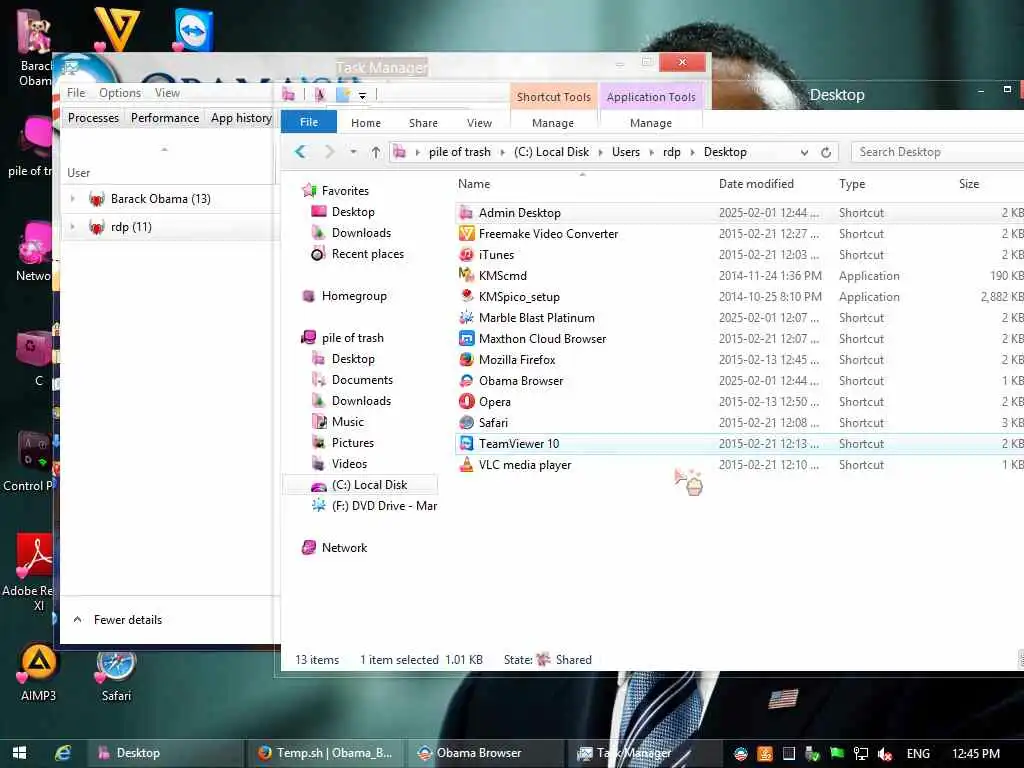Open the Freemake desktop icon at top

(x=116, y=29)
